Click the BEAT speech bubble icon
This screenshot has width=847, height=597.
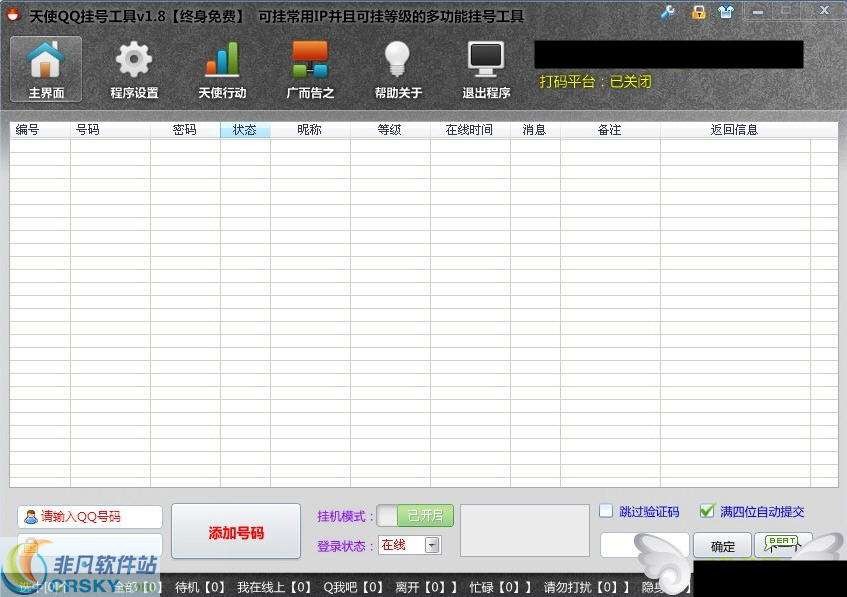[783, 544]
